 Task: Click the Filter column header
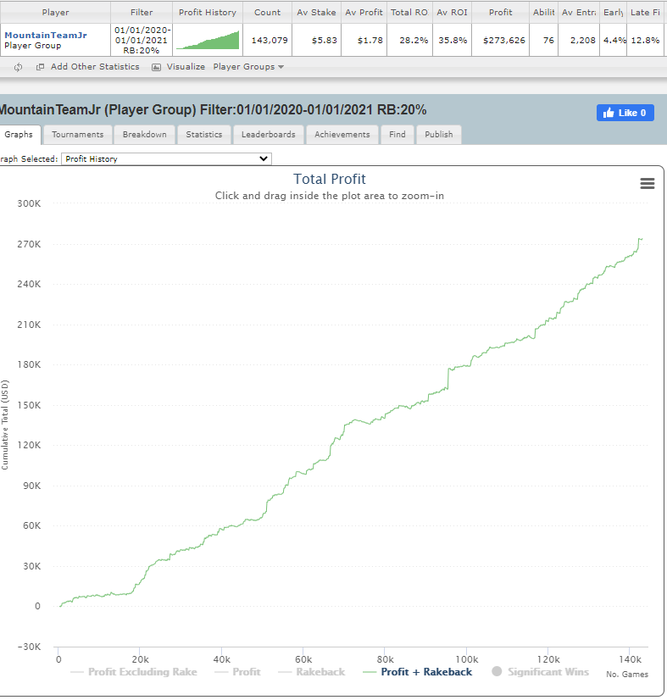pos(142,12)
